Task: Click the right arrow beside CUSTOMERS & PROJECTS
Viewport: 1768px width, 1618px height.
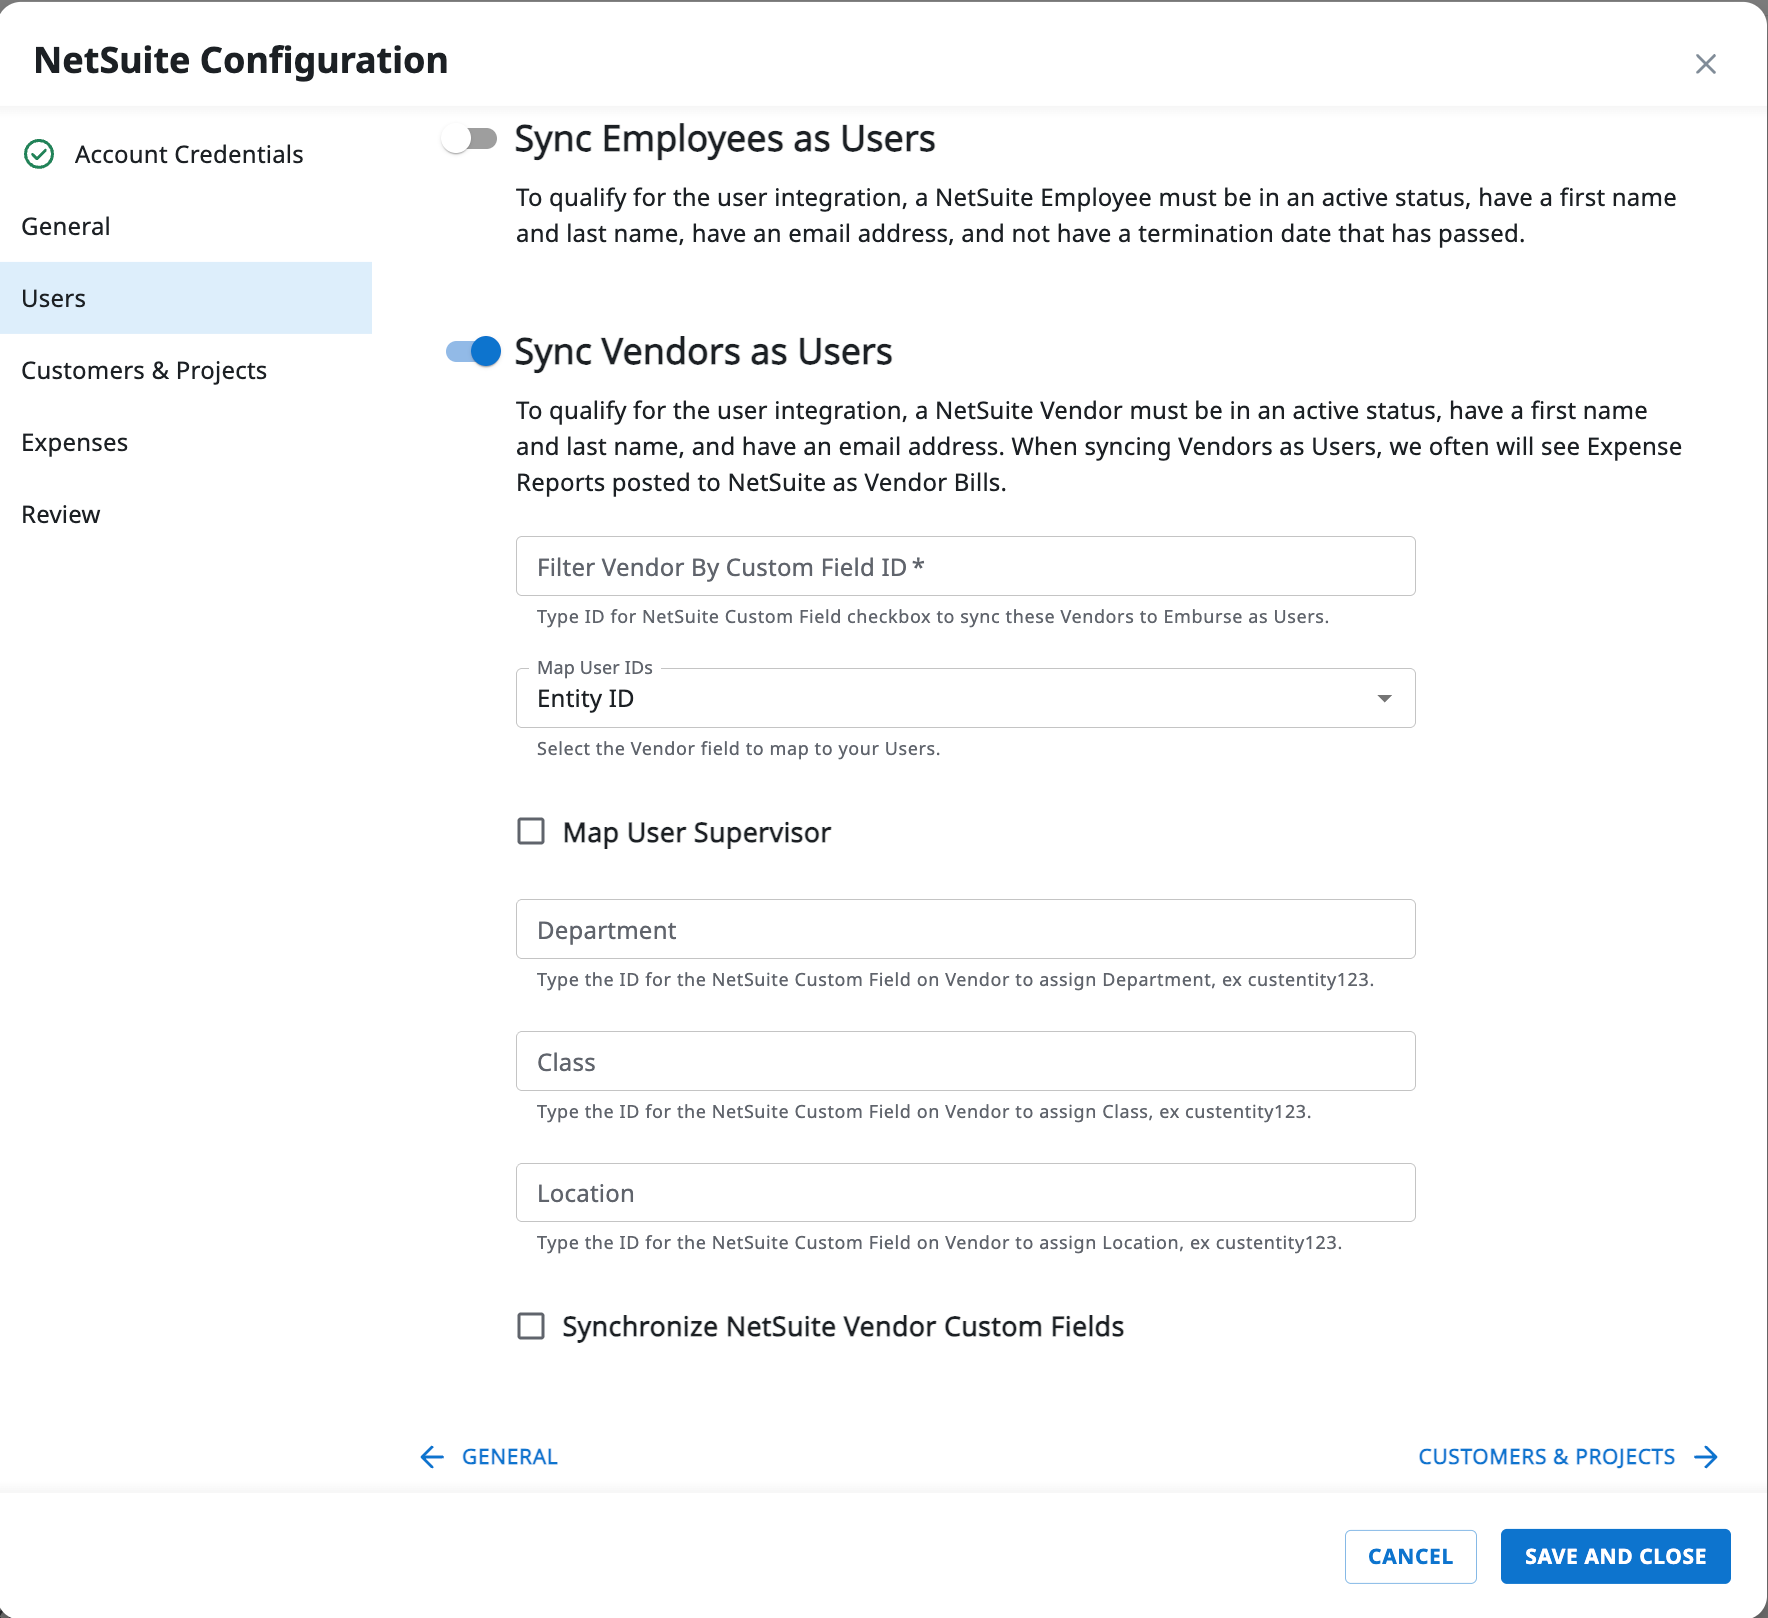Action: click(1706, 1457)
